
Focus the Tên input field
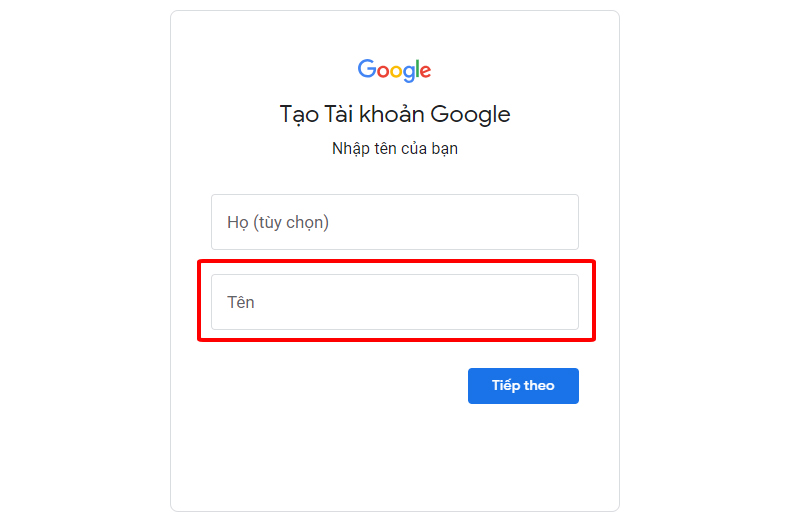pyautogui.click(x=395, y=302)
